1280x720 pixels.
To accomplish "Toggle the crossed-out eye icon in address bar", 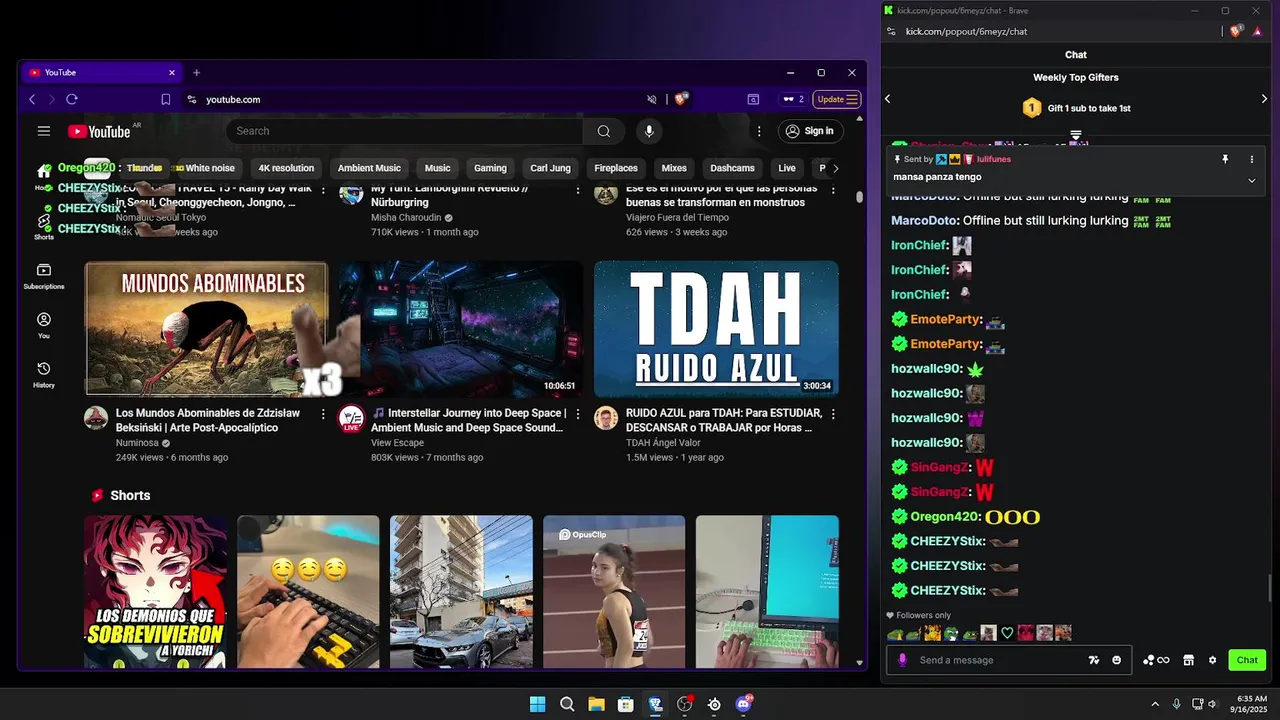I will tap(652, 99).
